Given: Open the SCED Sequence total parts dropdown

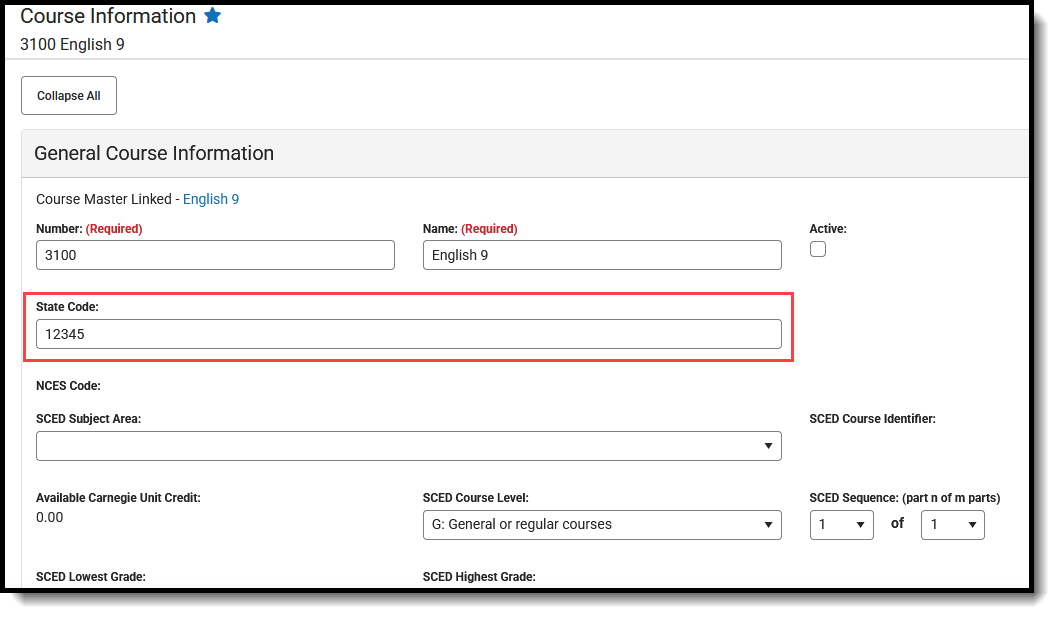Looking at the screenshot, I should (x=952, y=525).
